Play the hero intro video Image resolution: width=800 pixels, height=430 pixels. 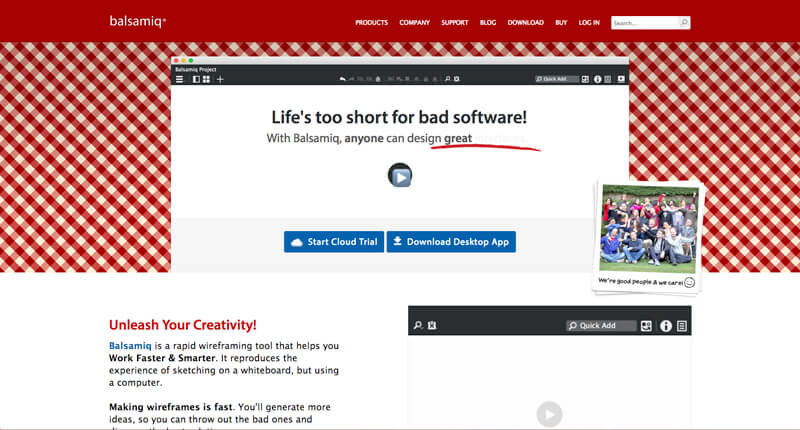(400, 176)
